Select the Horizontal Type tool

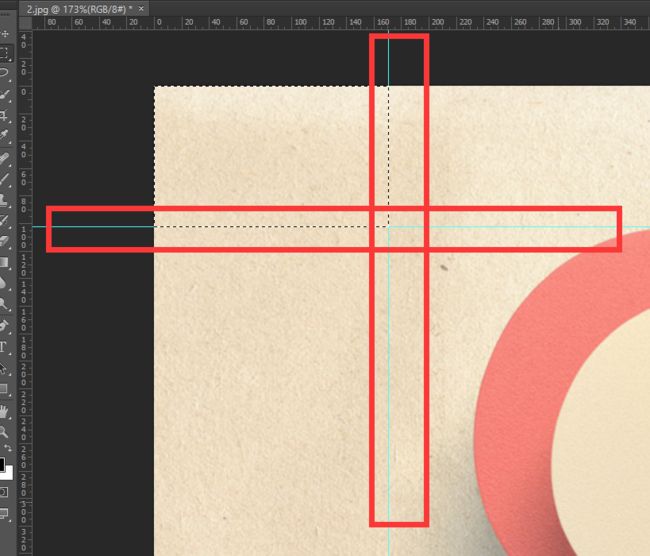[x=5, y=347]
